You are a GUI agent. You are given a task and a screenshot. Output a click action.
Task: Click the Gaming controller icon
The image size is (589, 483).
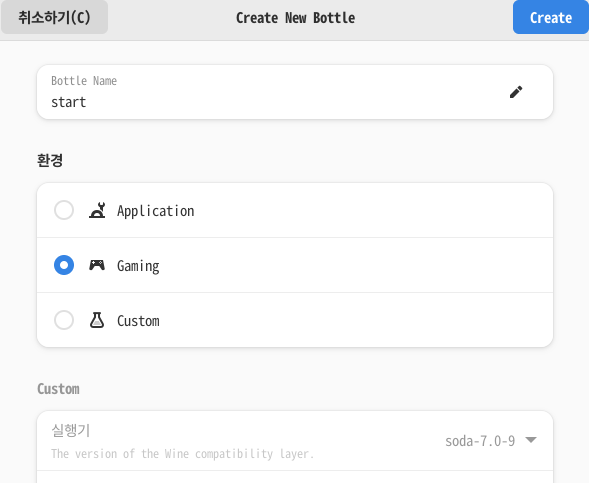coord(97,265)
